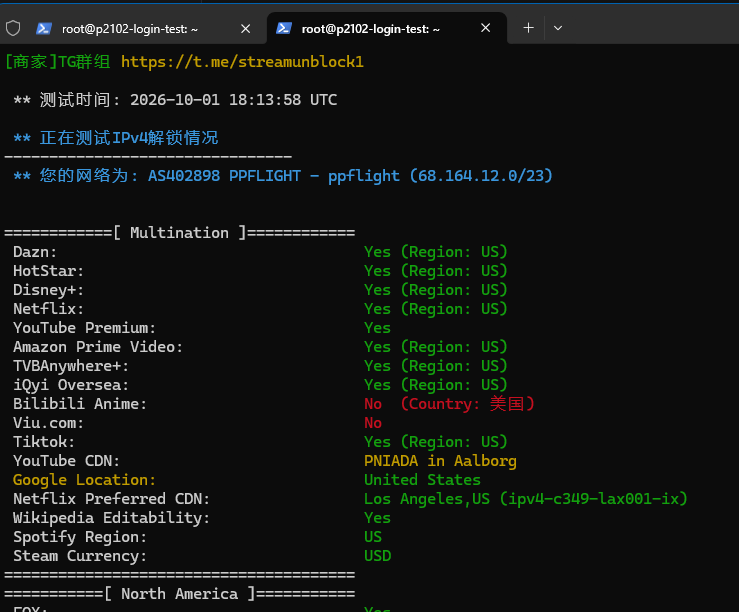Click the PowerShell icon on the first tab
The height and width of the screenshot is (612, 739).
pyautogui.click(x=44, y=28)
